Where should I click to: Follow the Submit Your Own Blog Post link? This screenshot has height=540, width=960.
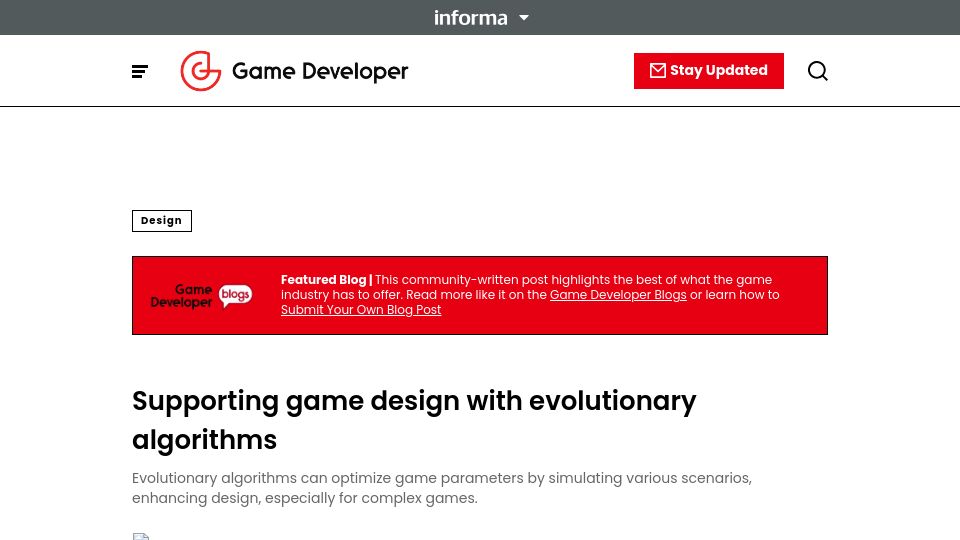click(361, 310)
